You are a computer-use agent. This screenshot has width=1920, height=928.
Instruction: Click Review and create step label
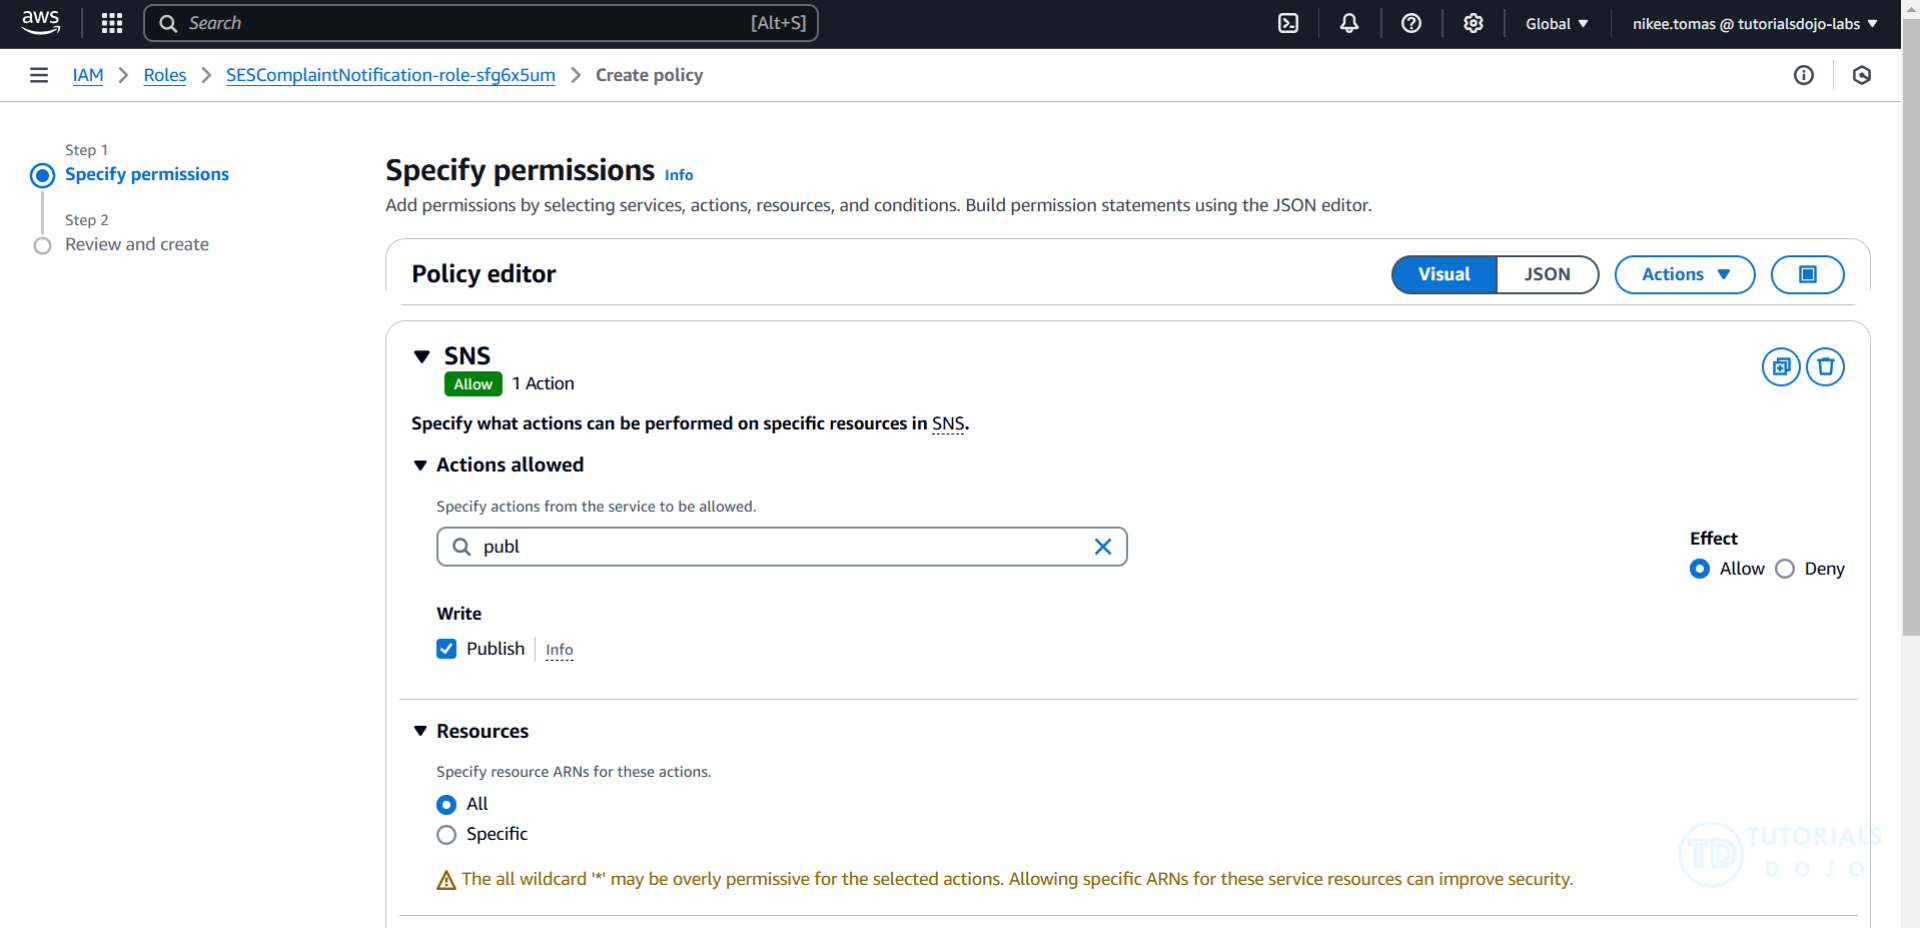(x=137, y=244)
